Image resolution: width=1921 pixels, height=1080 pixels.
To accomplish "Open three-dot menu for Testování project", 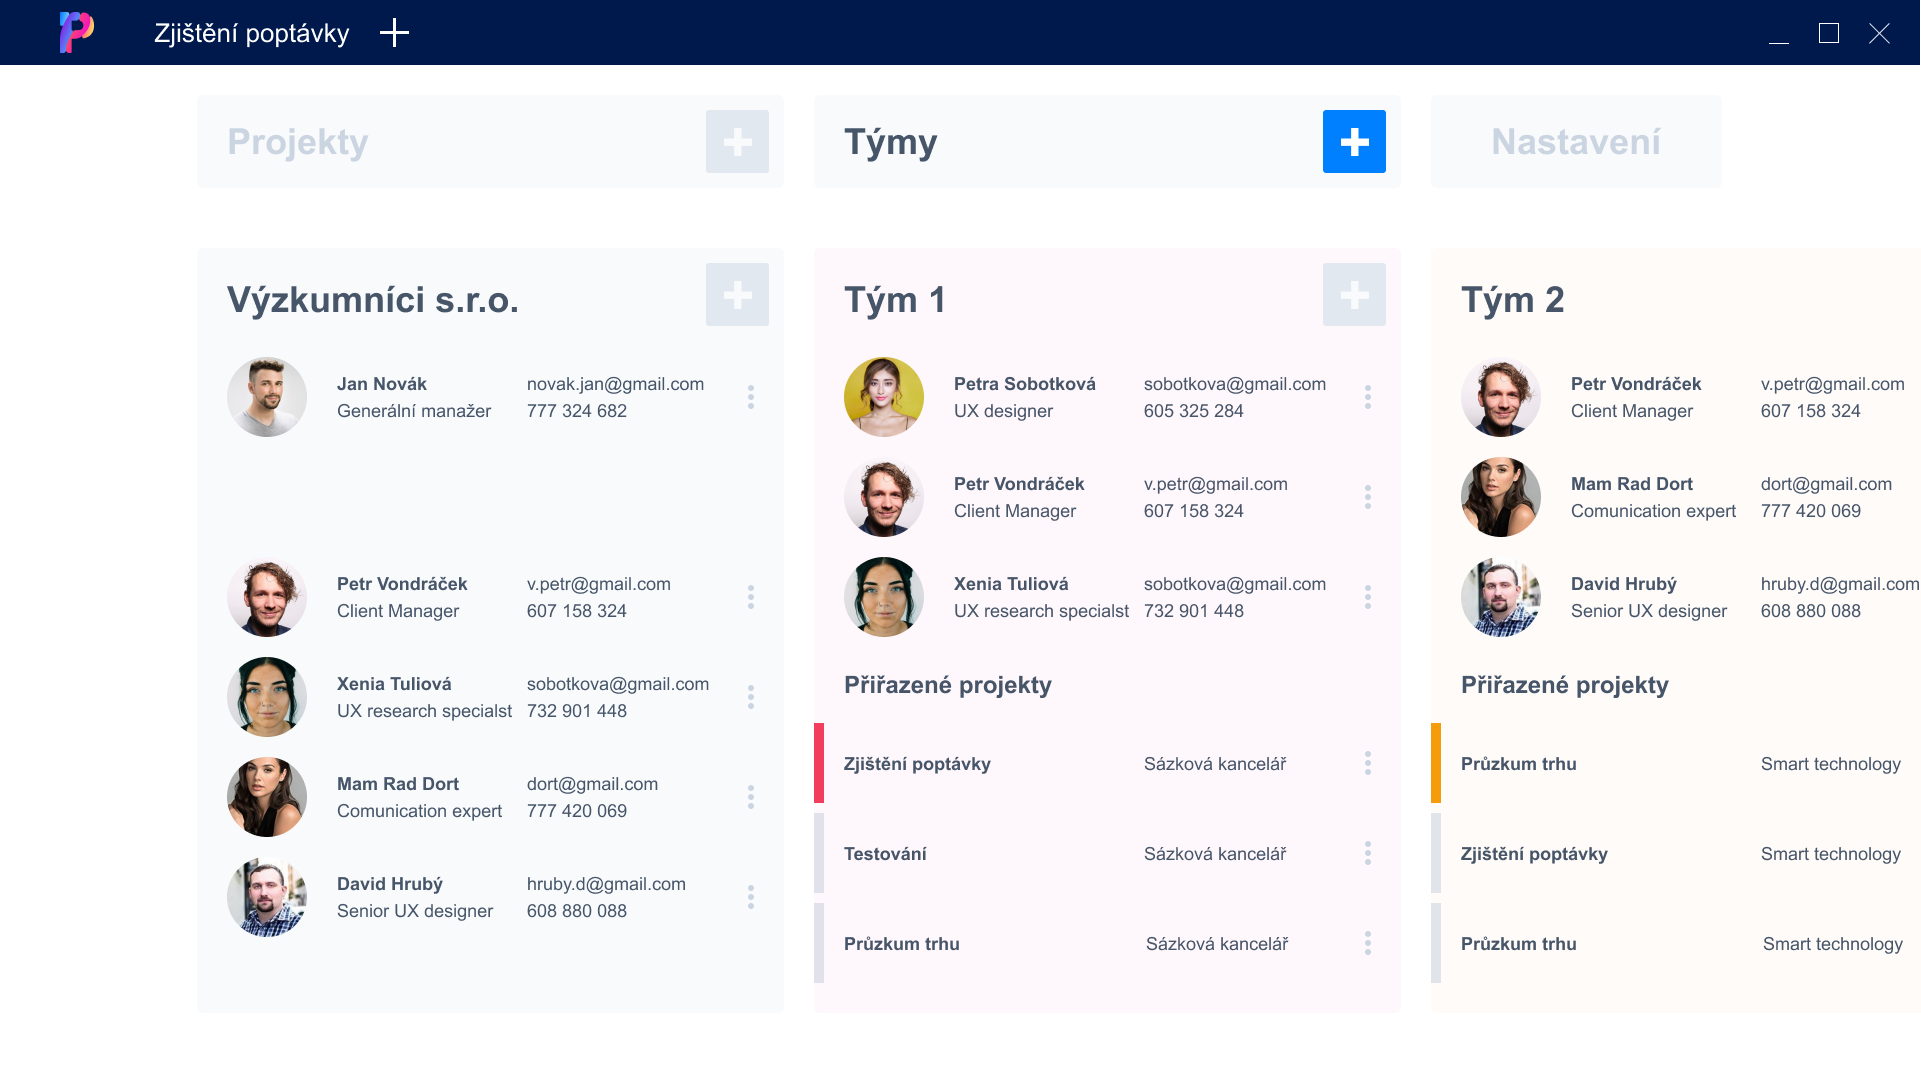I will pos(1367,853).
